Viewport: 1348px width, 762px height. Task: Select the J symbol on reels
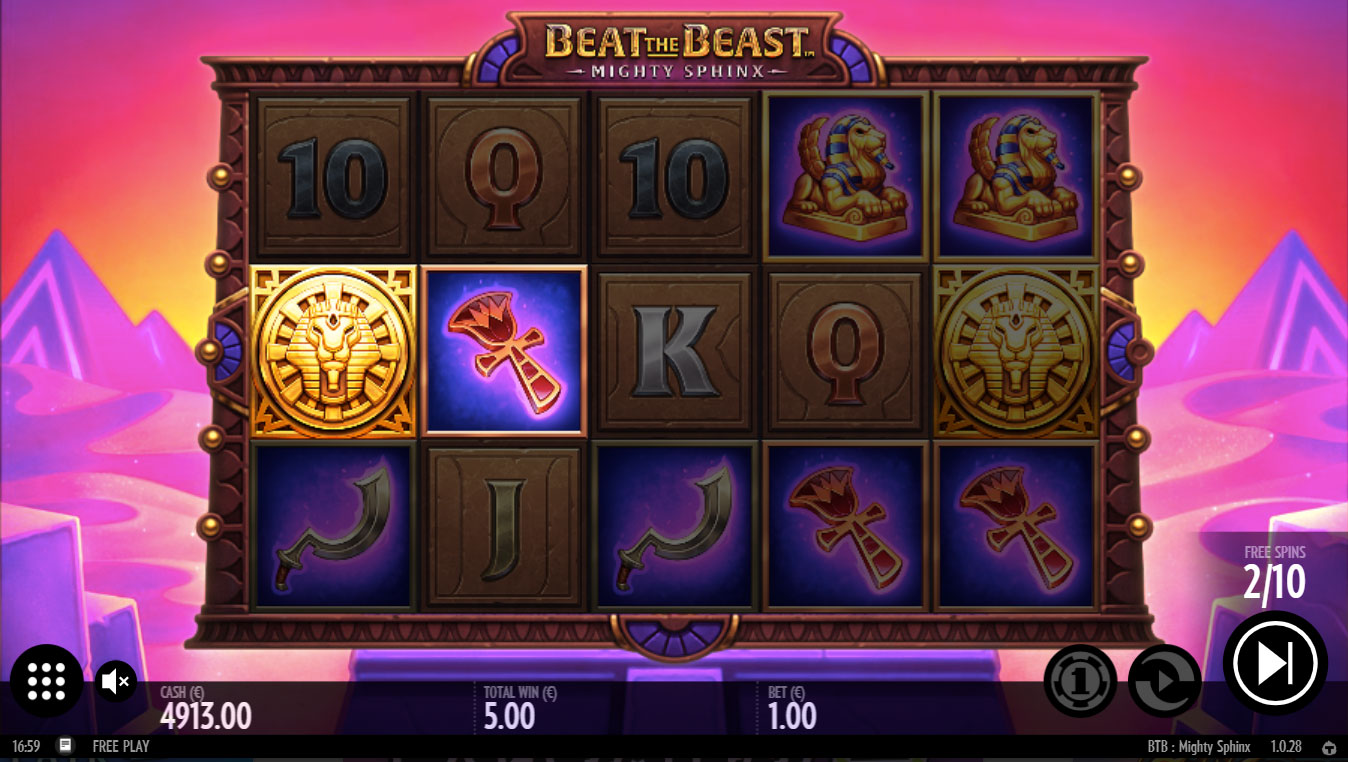[503, 526]
